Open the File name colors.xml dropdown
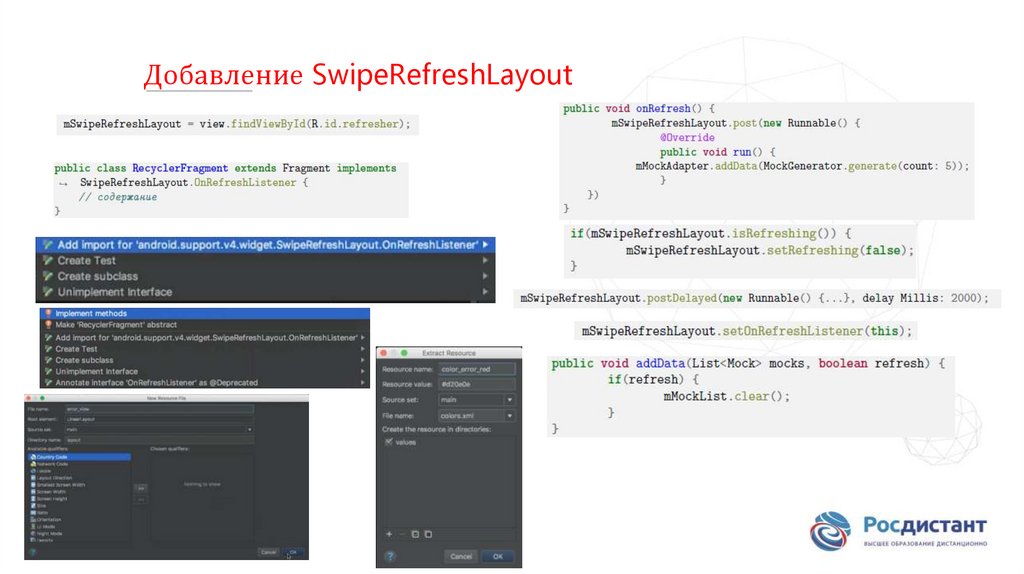 tap(510, 415)
